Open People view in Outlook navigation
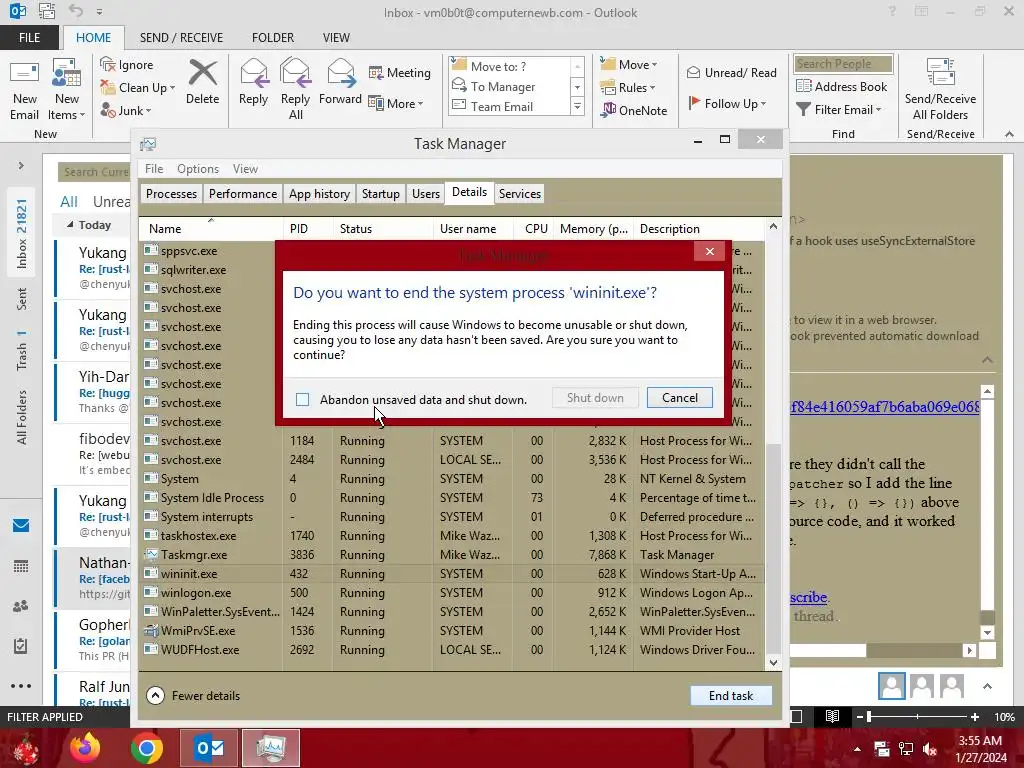1024x768 pixels. [21, 606]
